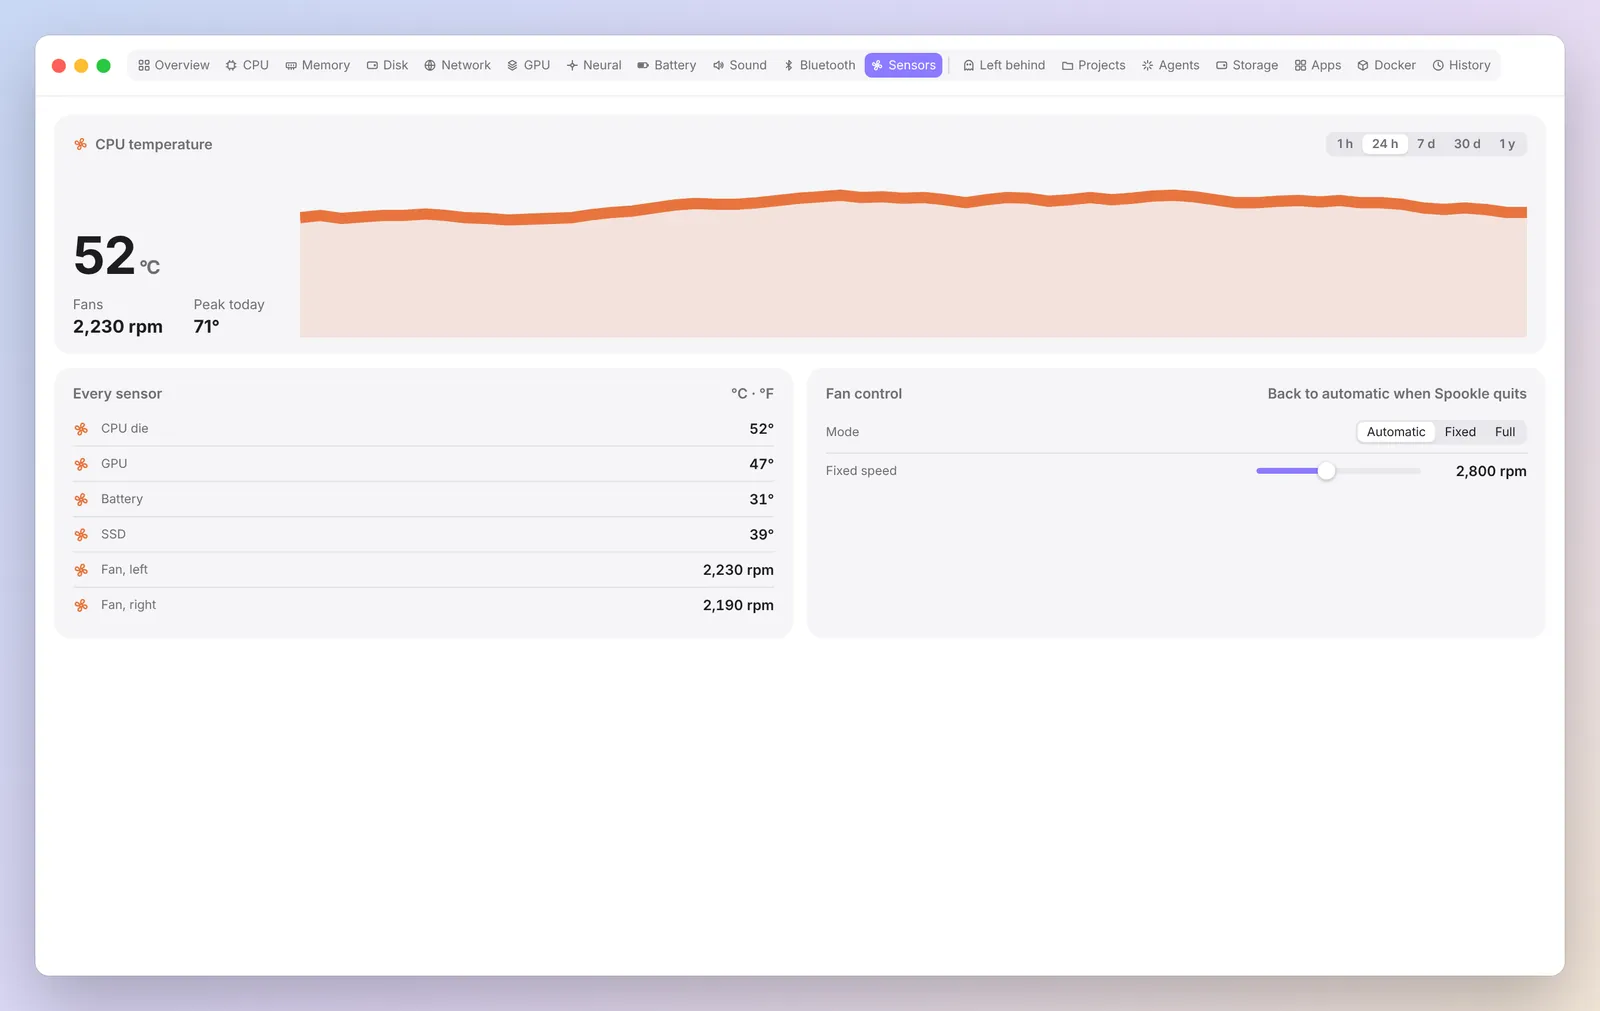Open the Overview tab
The image size is (1600, 1011).
click(x=174, y=65)
